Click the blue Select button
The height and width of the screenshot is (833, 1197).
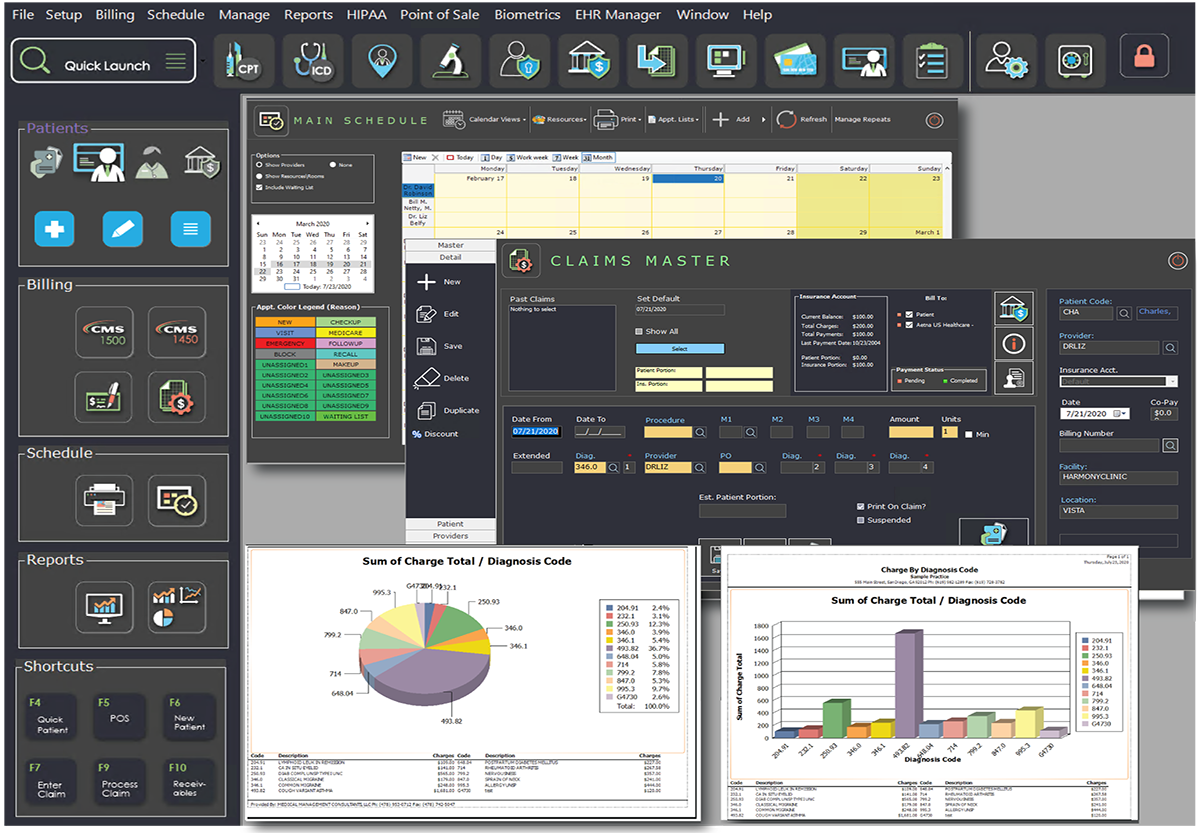click(x=679, y=349)
